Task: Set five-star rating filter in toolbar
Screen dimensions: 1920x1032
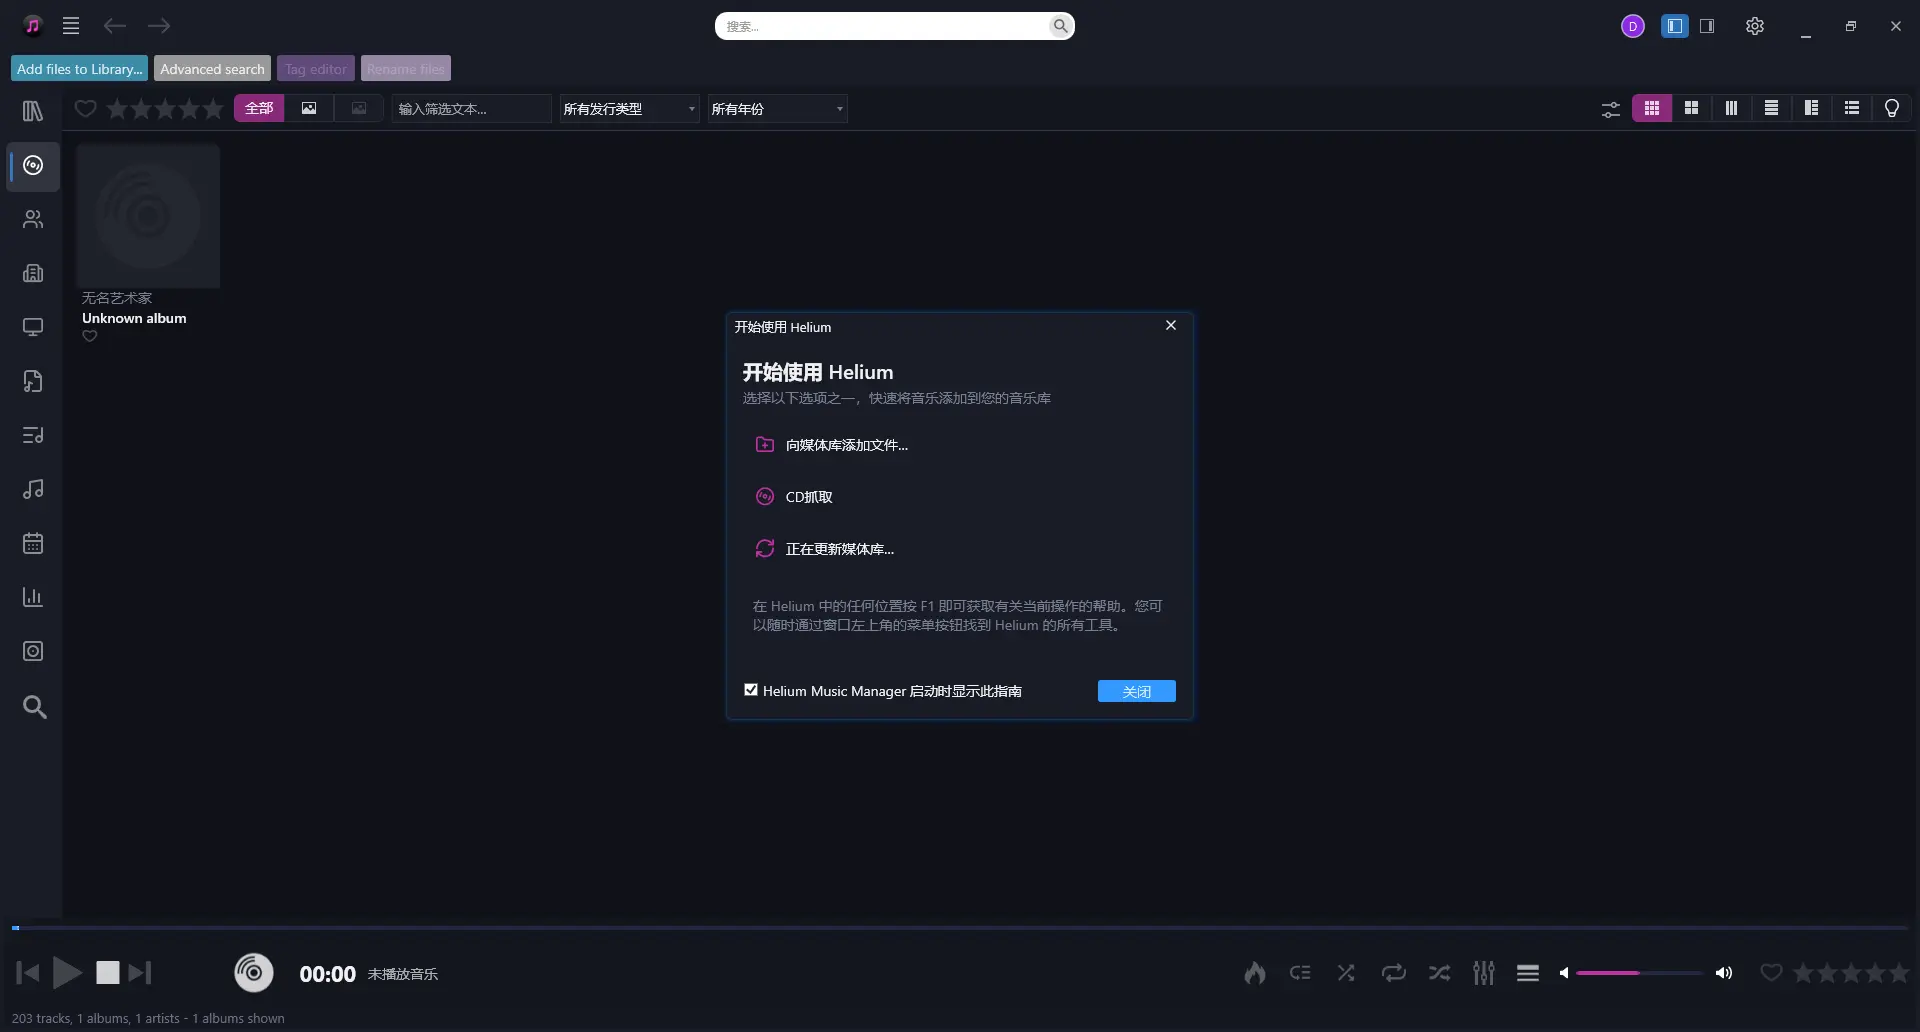Action: pos(213,109)
